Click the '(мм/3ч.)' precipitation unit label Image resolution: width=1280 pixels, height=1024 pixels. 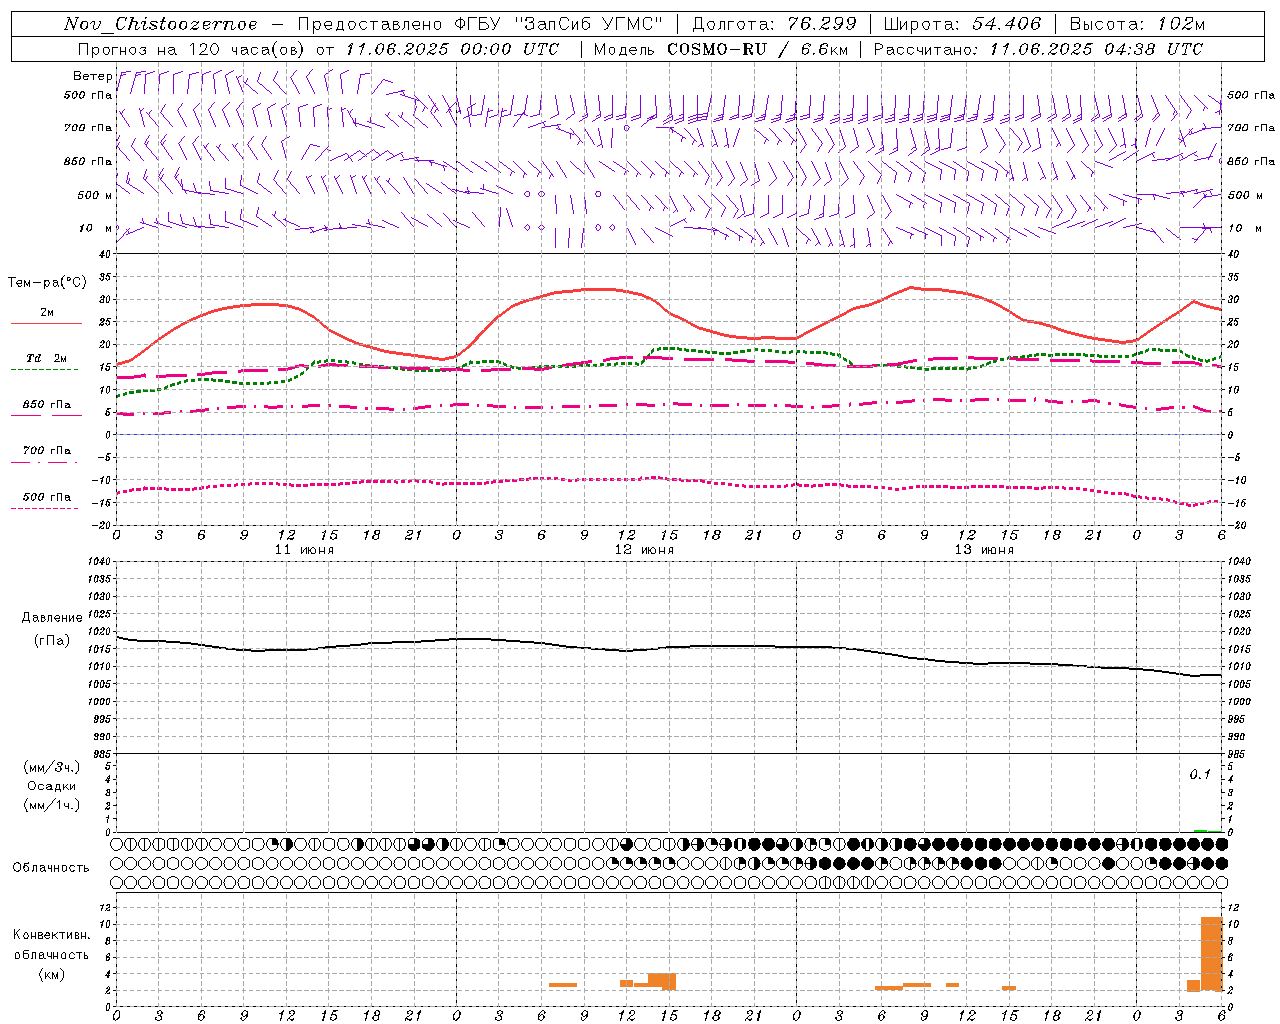tap(52, 767)
